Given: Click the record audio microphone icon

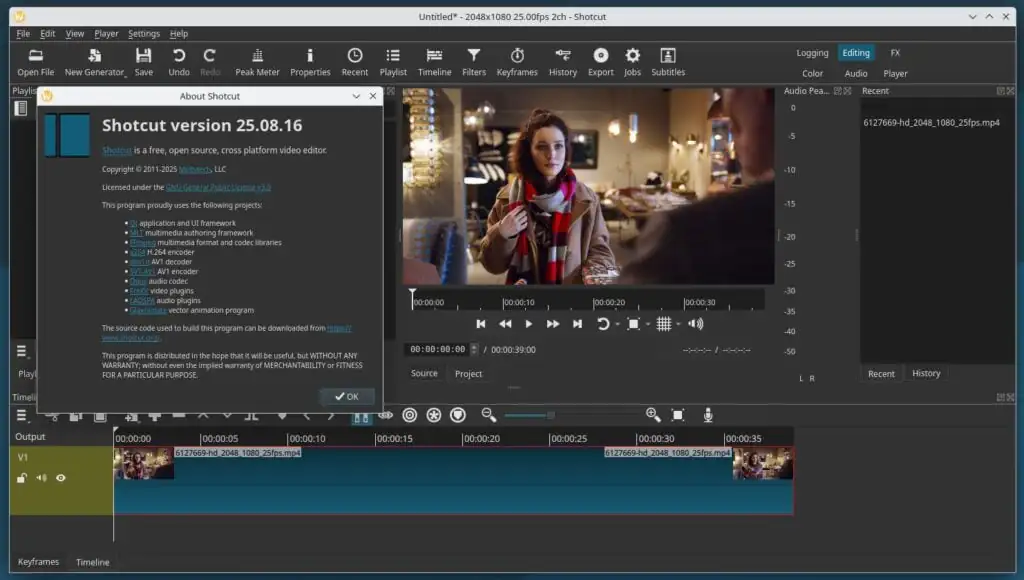Looking at the screenshot, I should pyautogui.click(x=708, y=415).
